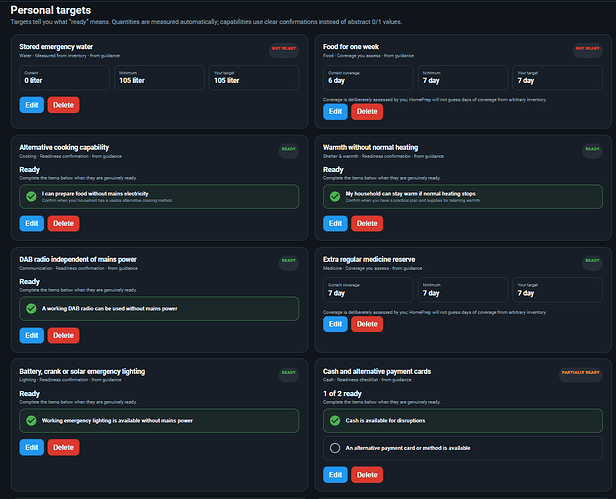Edit the Alternative cooking capability target
This screenshot has width=616, height=499.
coord(32,223)
